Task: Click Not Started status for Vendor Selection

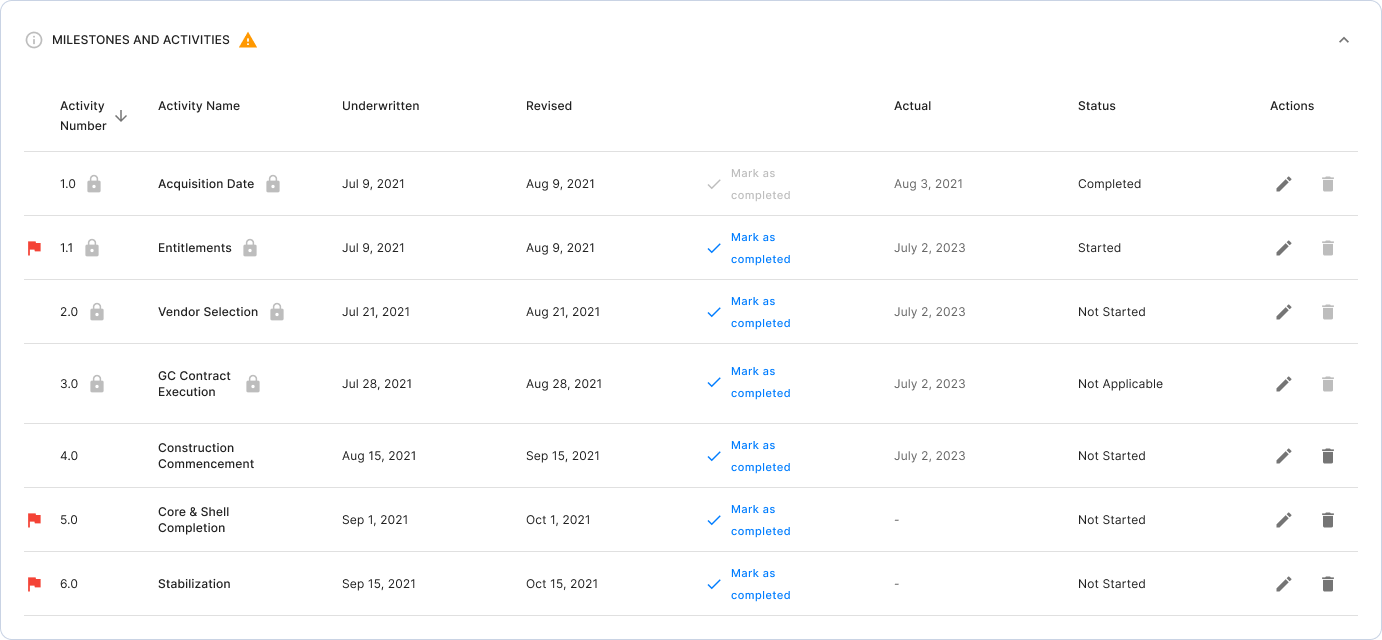Action: tap(1112, 312)
